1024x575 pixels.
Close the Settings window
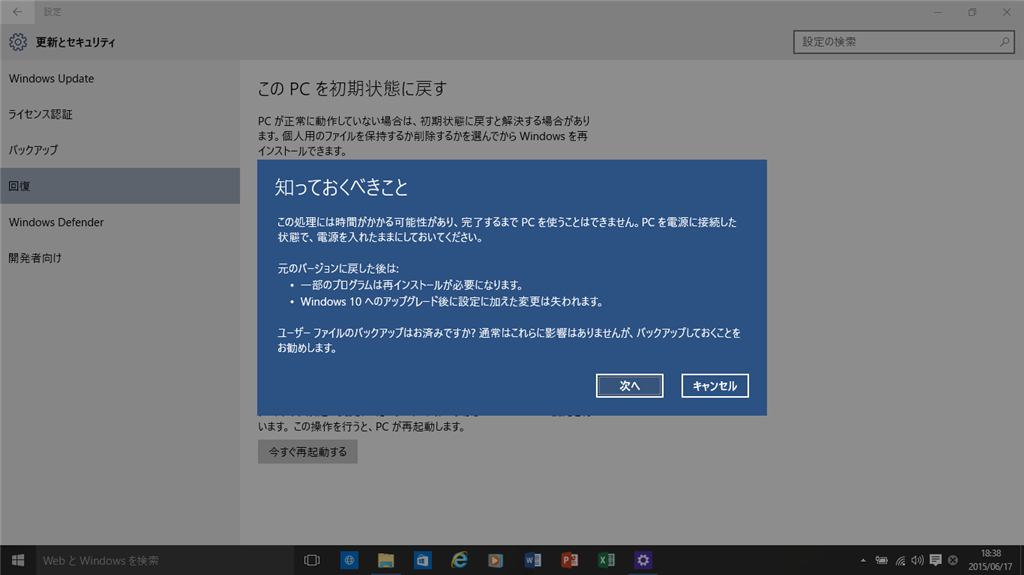1006,12
